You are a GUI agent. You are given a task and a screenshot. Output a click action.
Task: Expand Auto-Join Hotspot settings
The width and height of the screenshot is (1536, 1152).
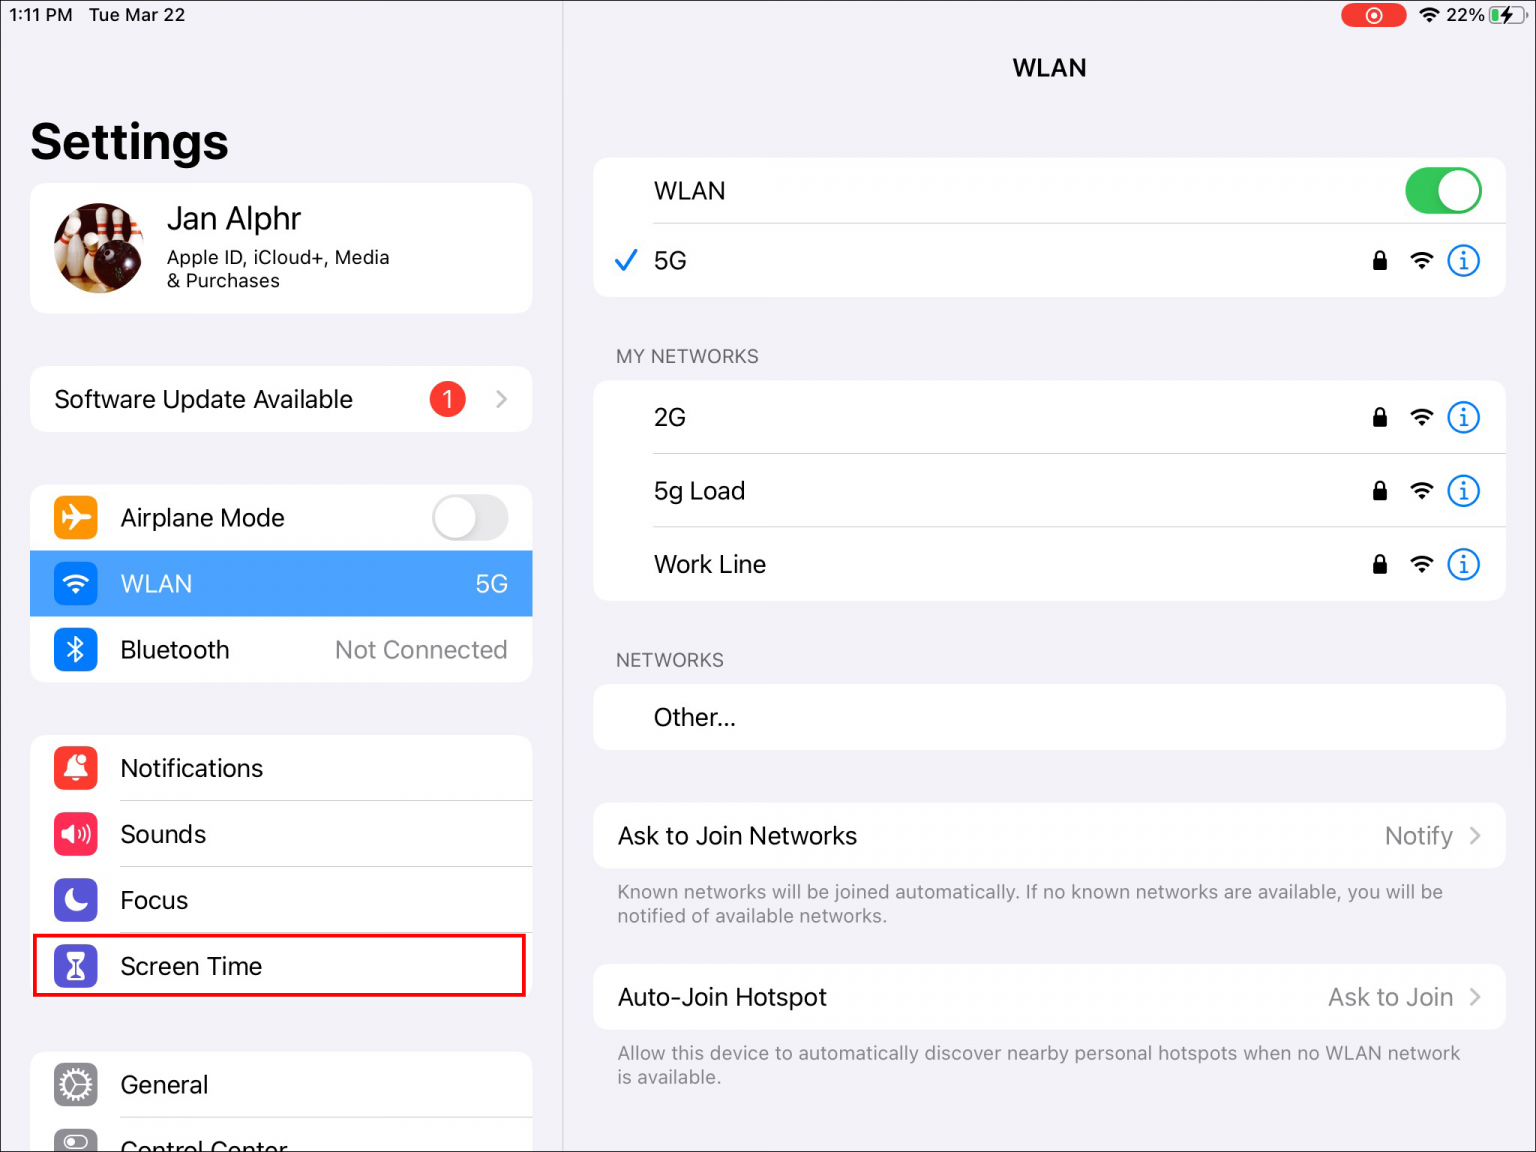pos(1049,996)
